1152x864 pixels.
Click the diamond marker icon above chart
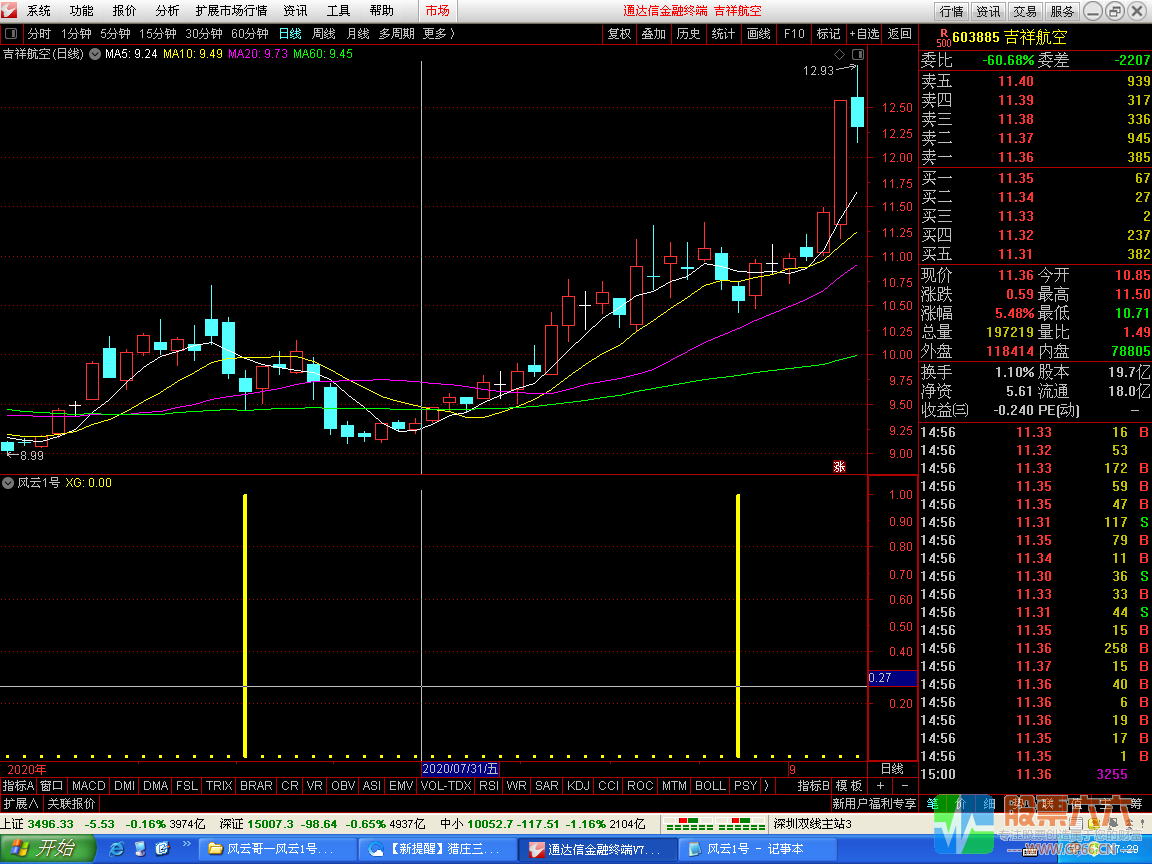[x=840, y=54]
